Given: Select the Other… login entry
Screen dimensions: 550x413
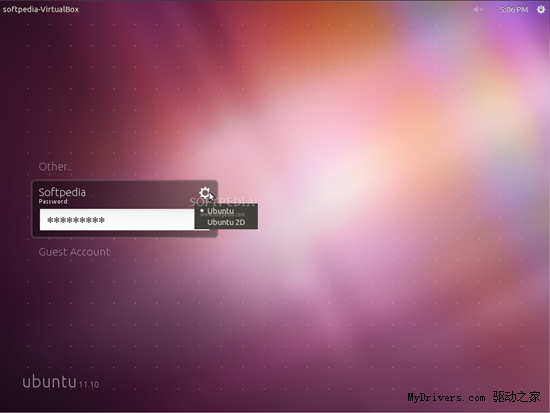Looking at the screenshot, I should click(x=55, y=166).
